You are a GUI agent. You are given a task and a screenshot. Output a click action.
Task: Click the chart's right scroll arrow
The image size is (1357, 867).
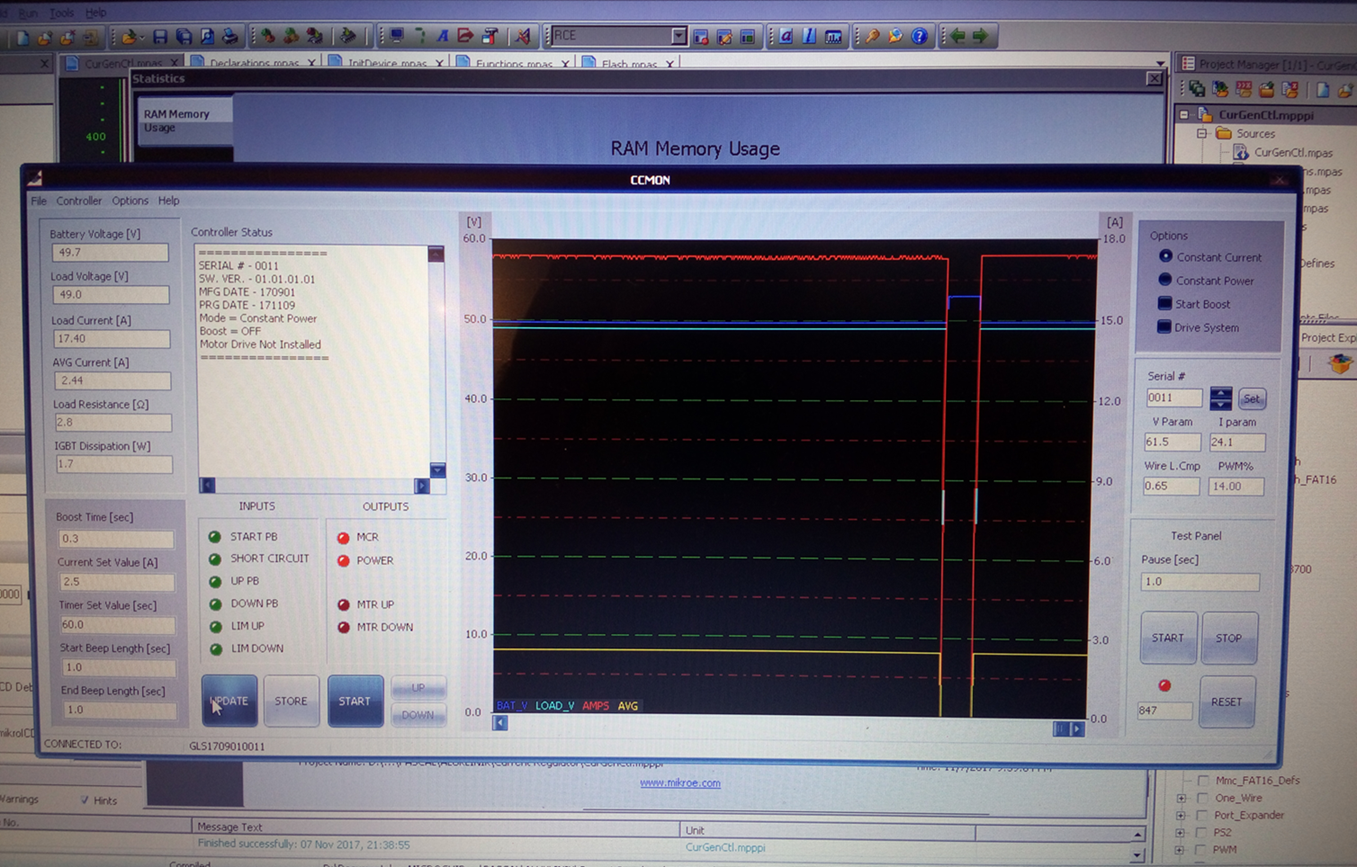(x=1077, y=729)
